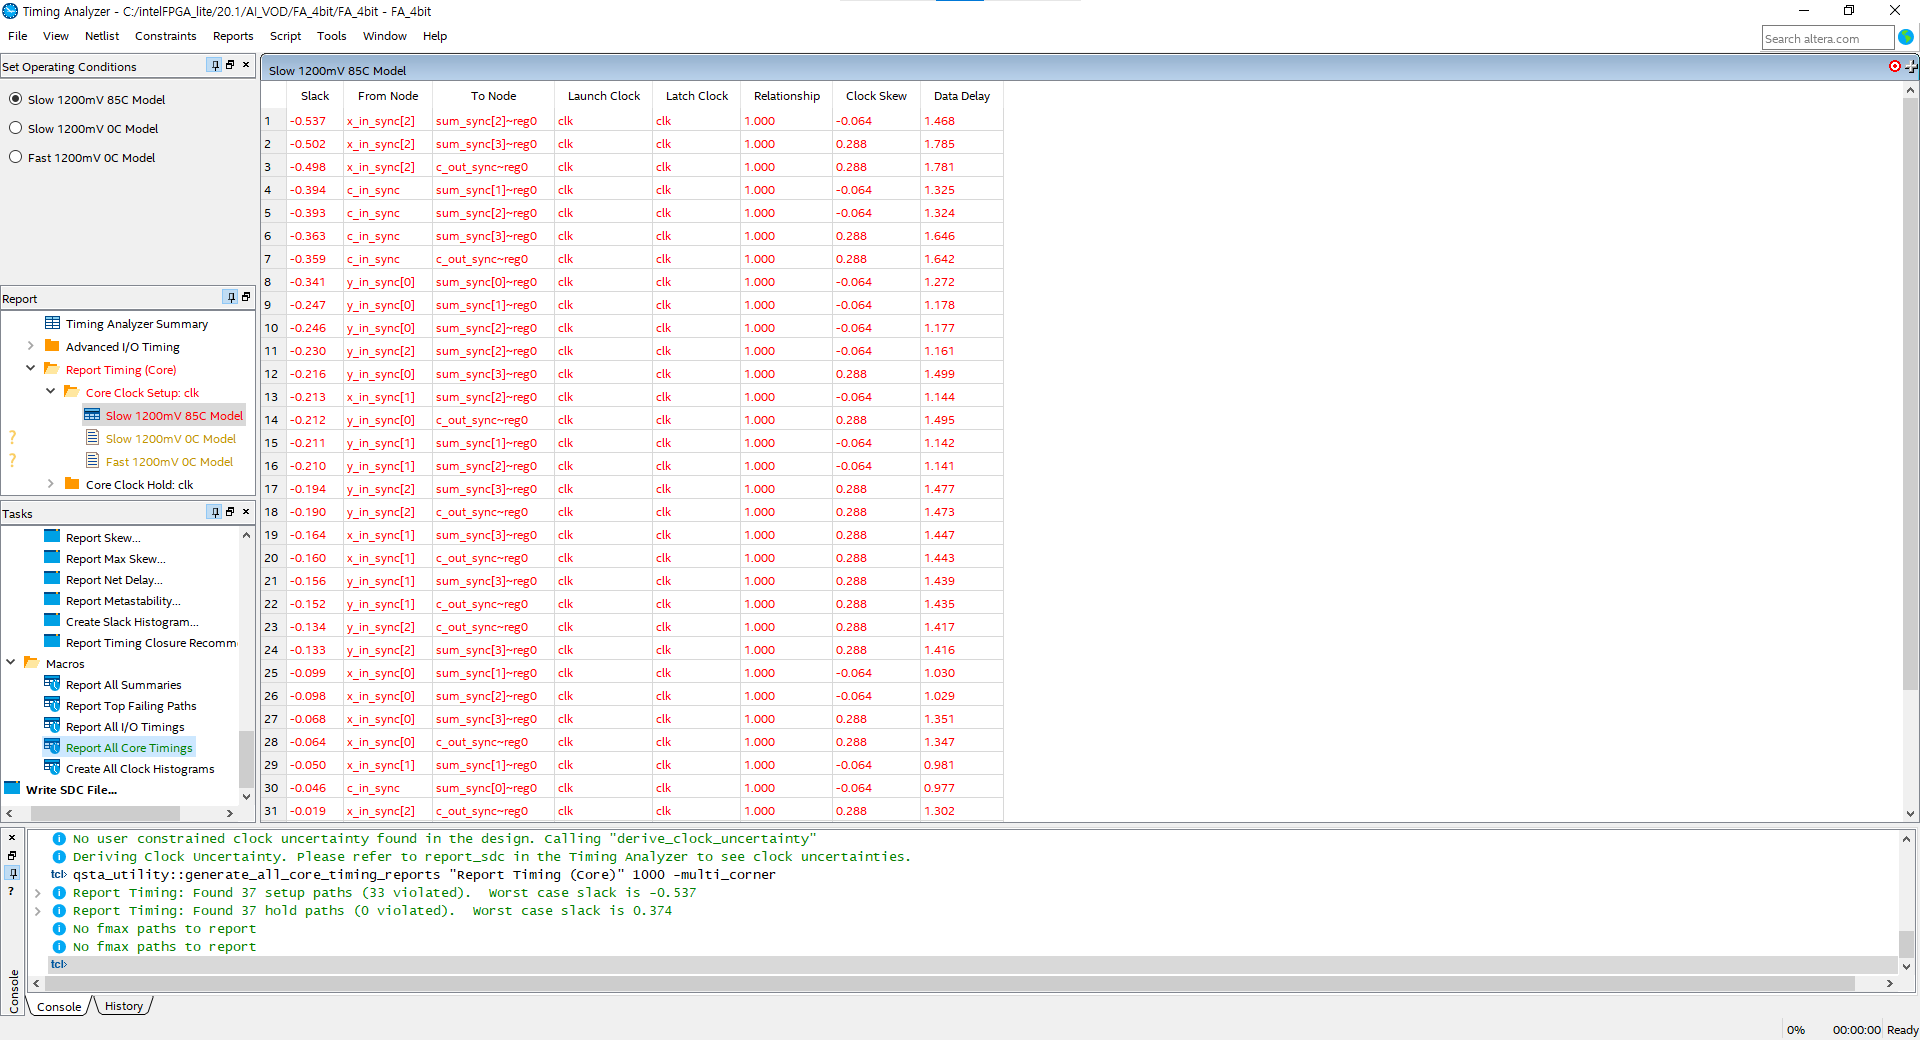Open the Tools menu
Viewport: 1920px width, 1040px height.
[331, 36]
